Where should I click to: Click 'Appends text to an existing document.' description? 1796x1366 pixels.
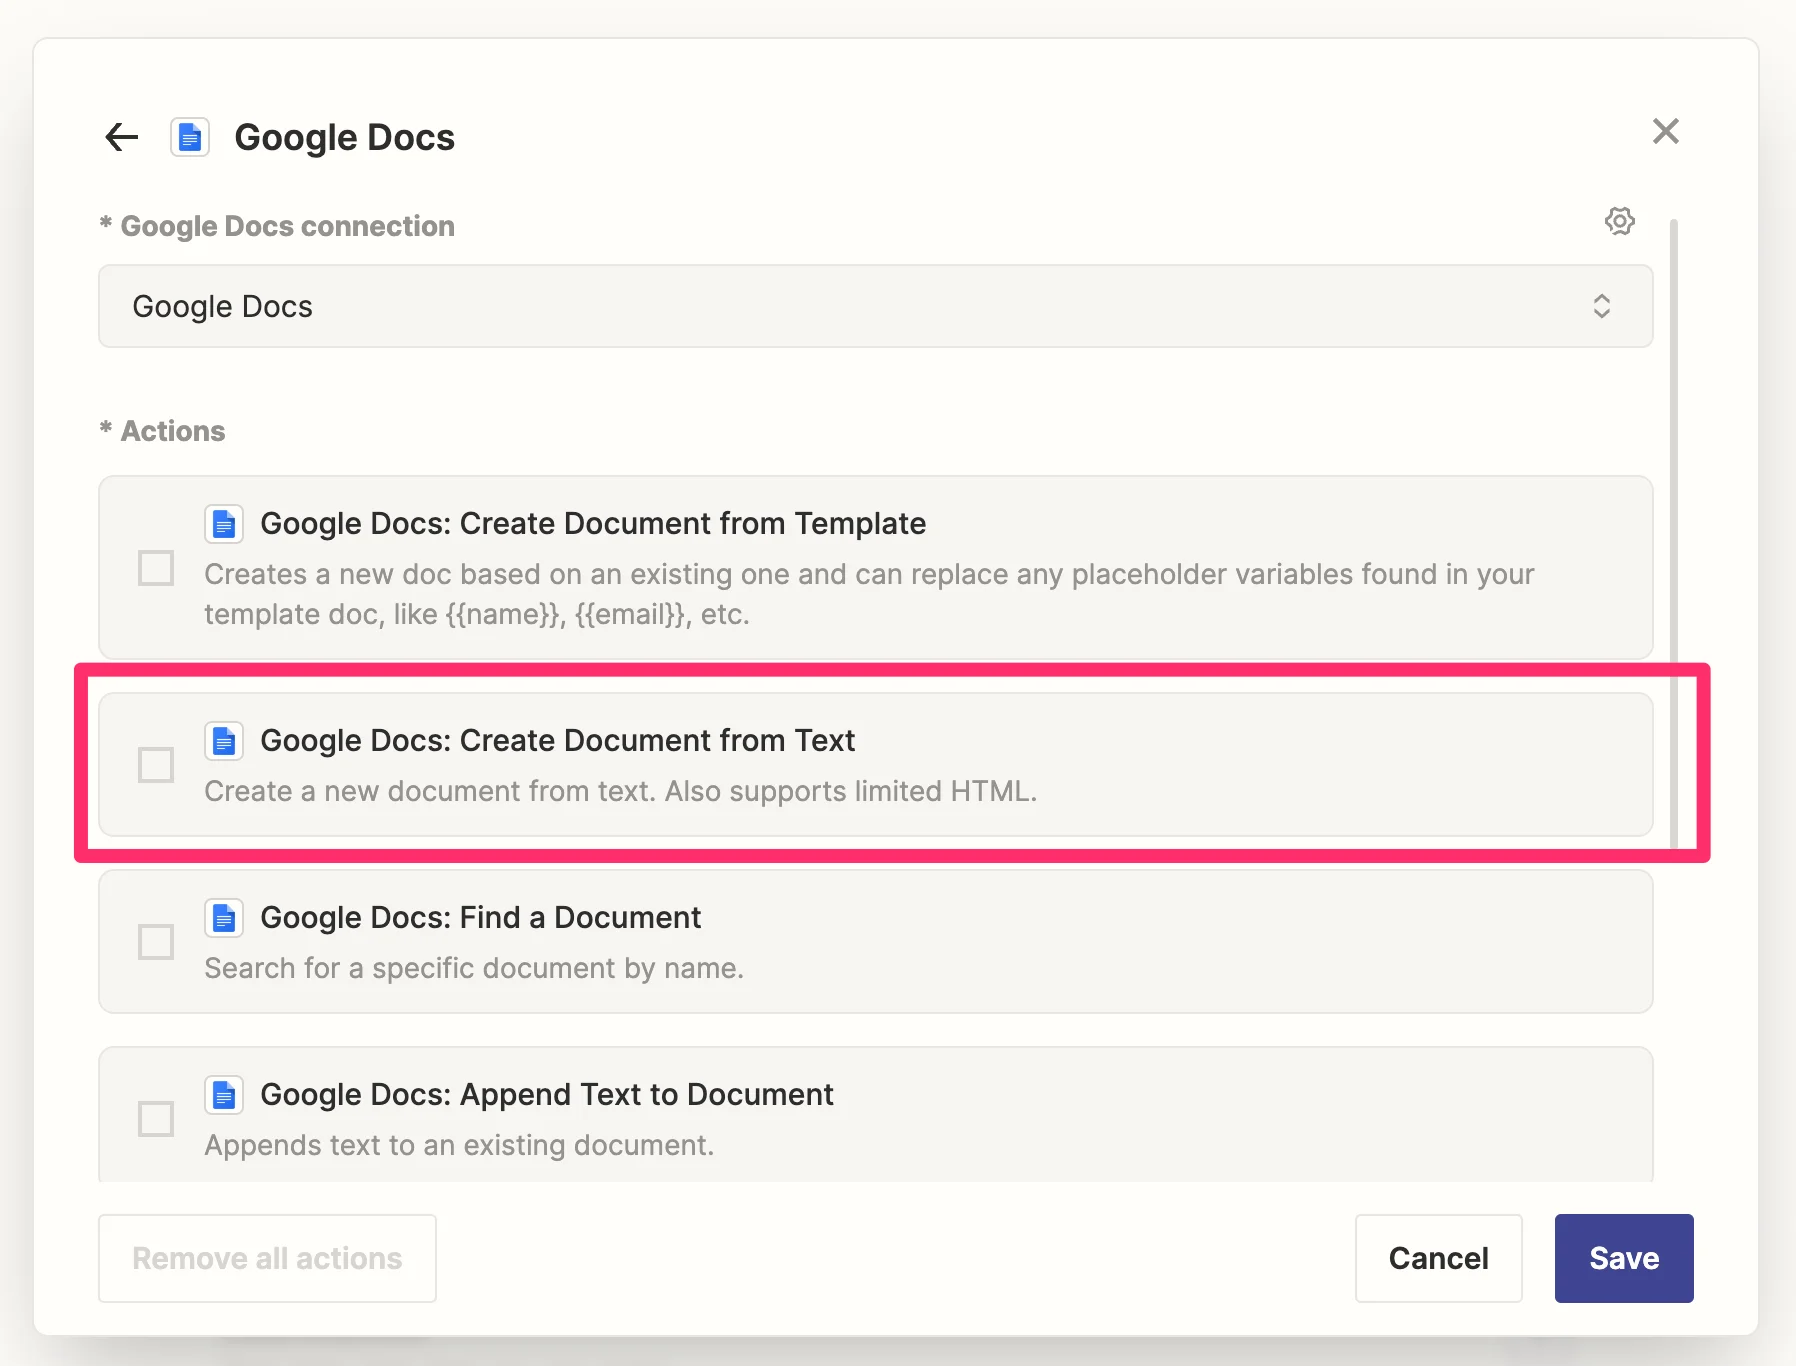coord(459,1145)
